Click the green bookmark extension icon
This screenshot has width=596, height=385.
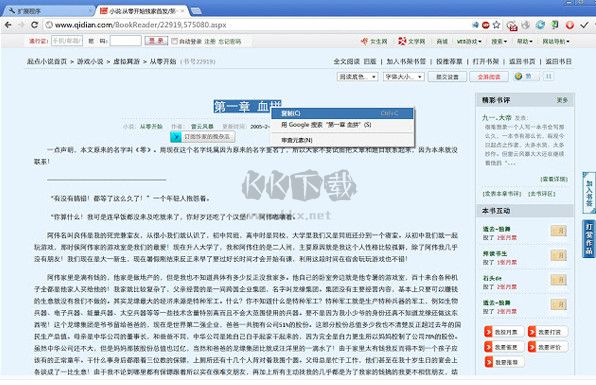point(555,25)
